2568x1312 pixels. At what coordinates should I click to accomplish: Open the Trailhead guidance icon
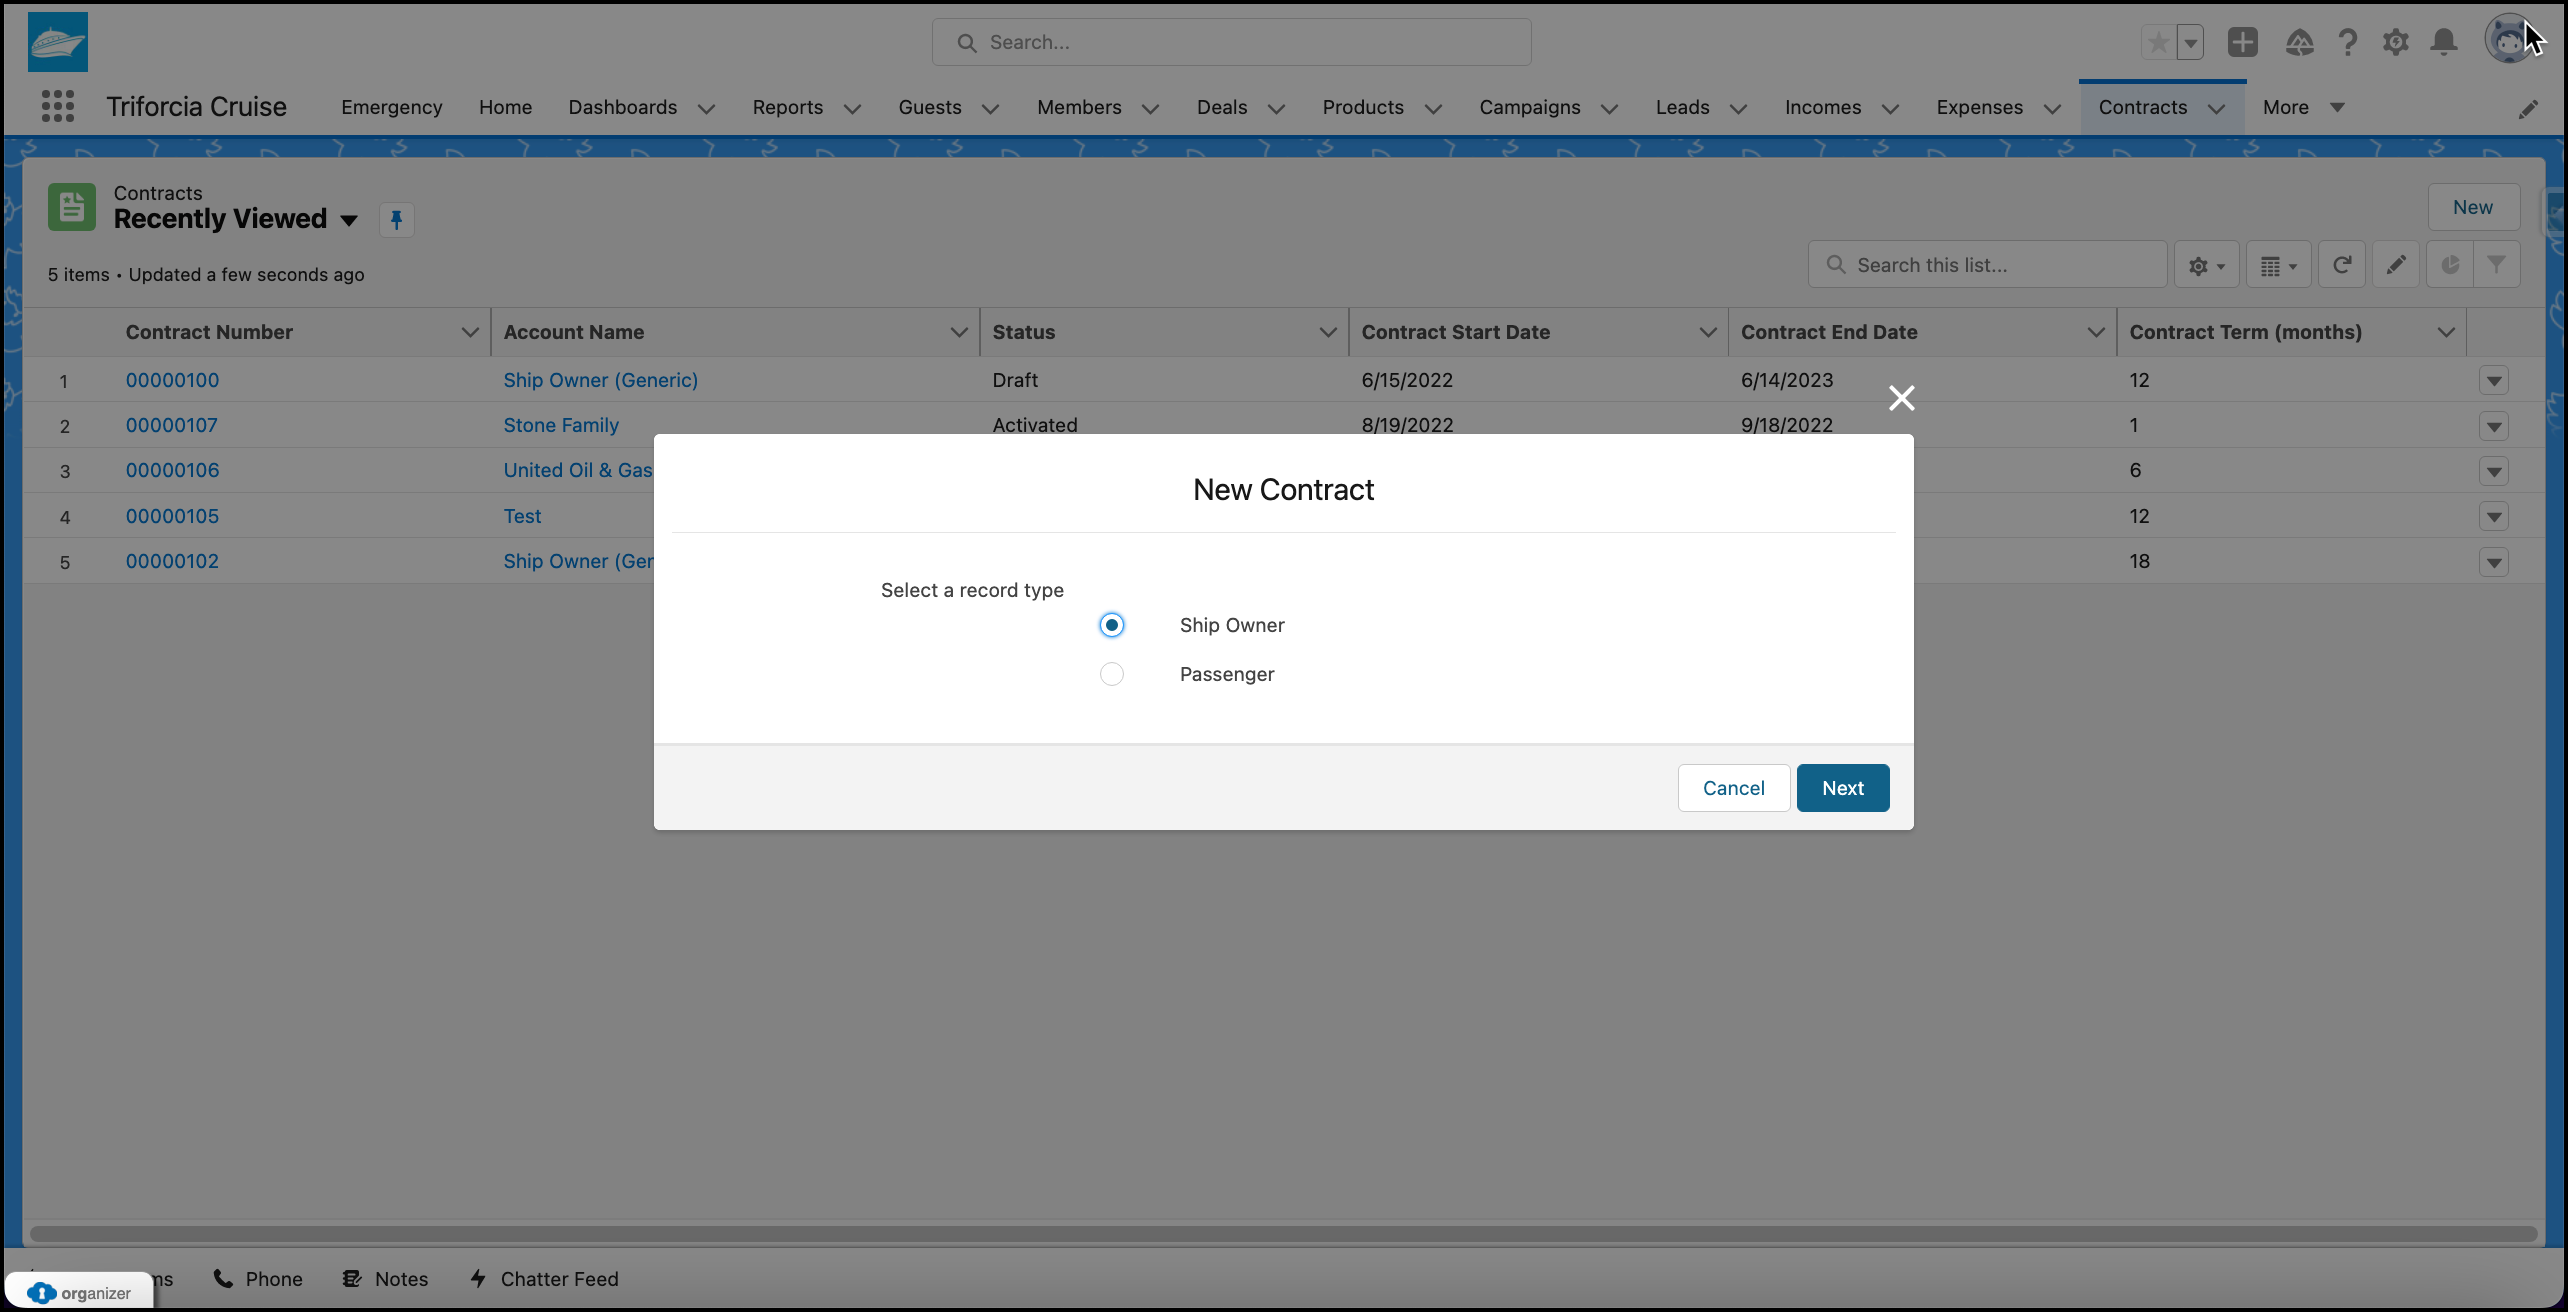(2299, 42)
